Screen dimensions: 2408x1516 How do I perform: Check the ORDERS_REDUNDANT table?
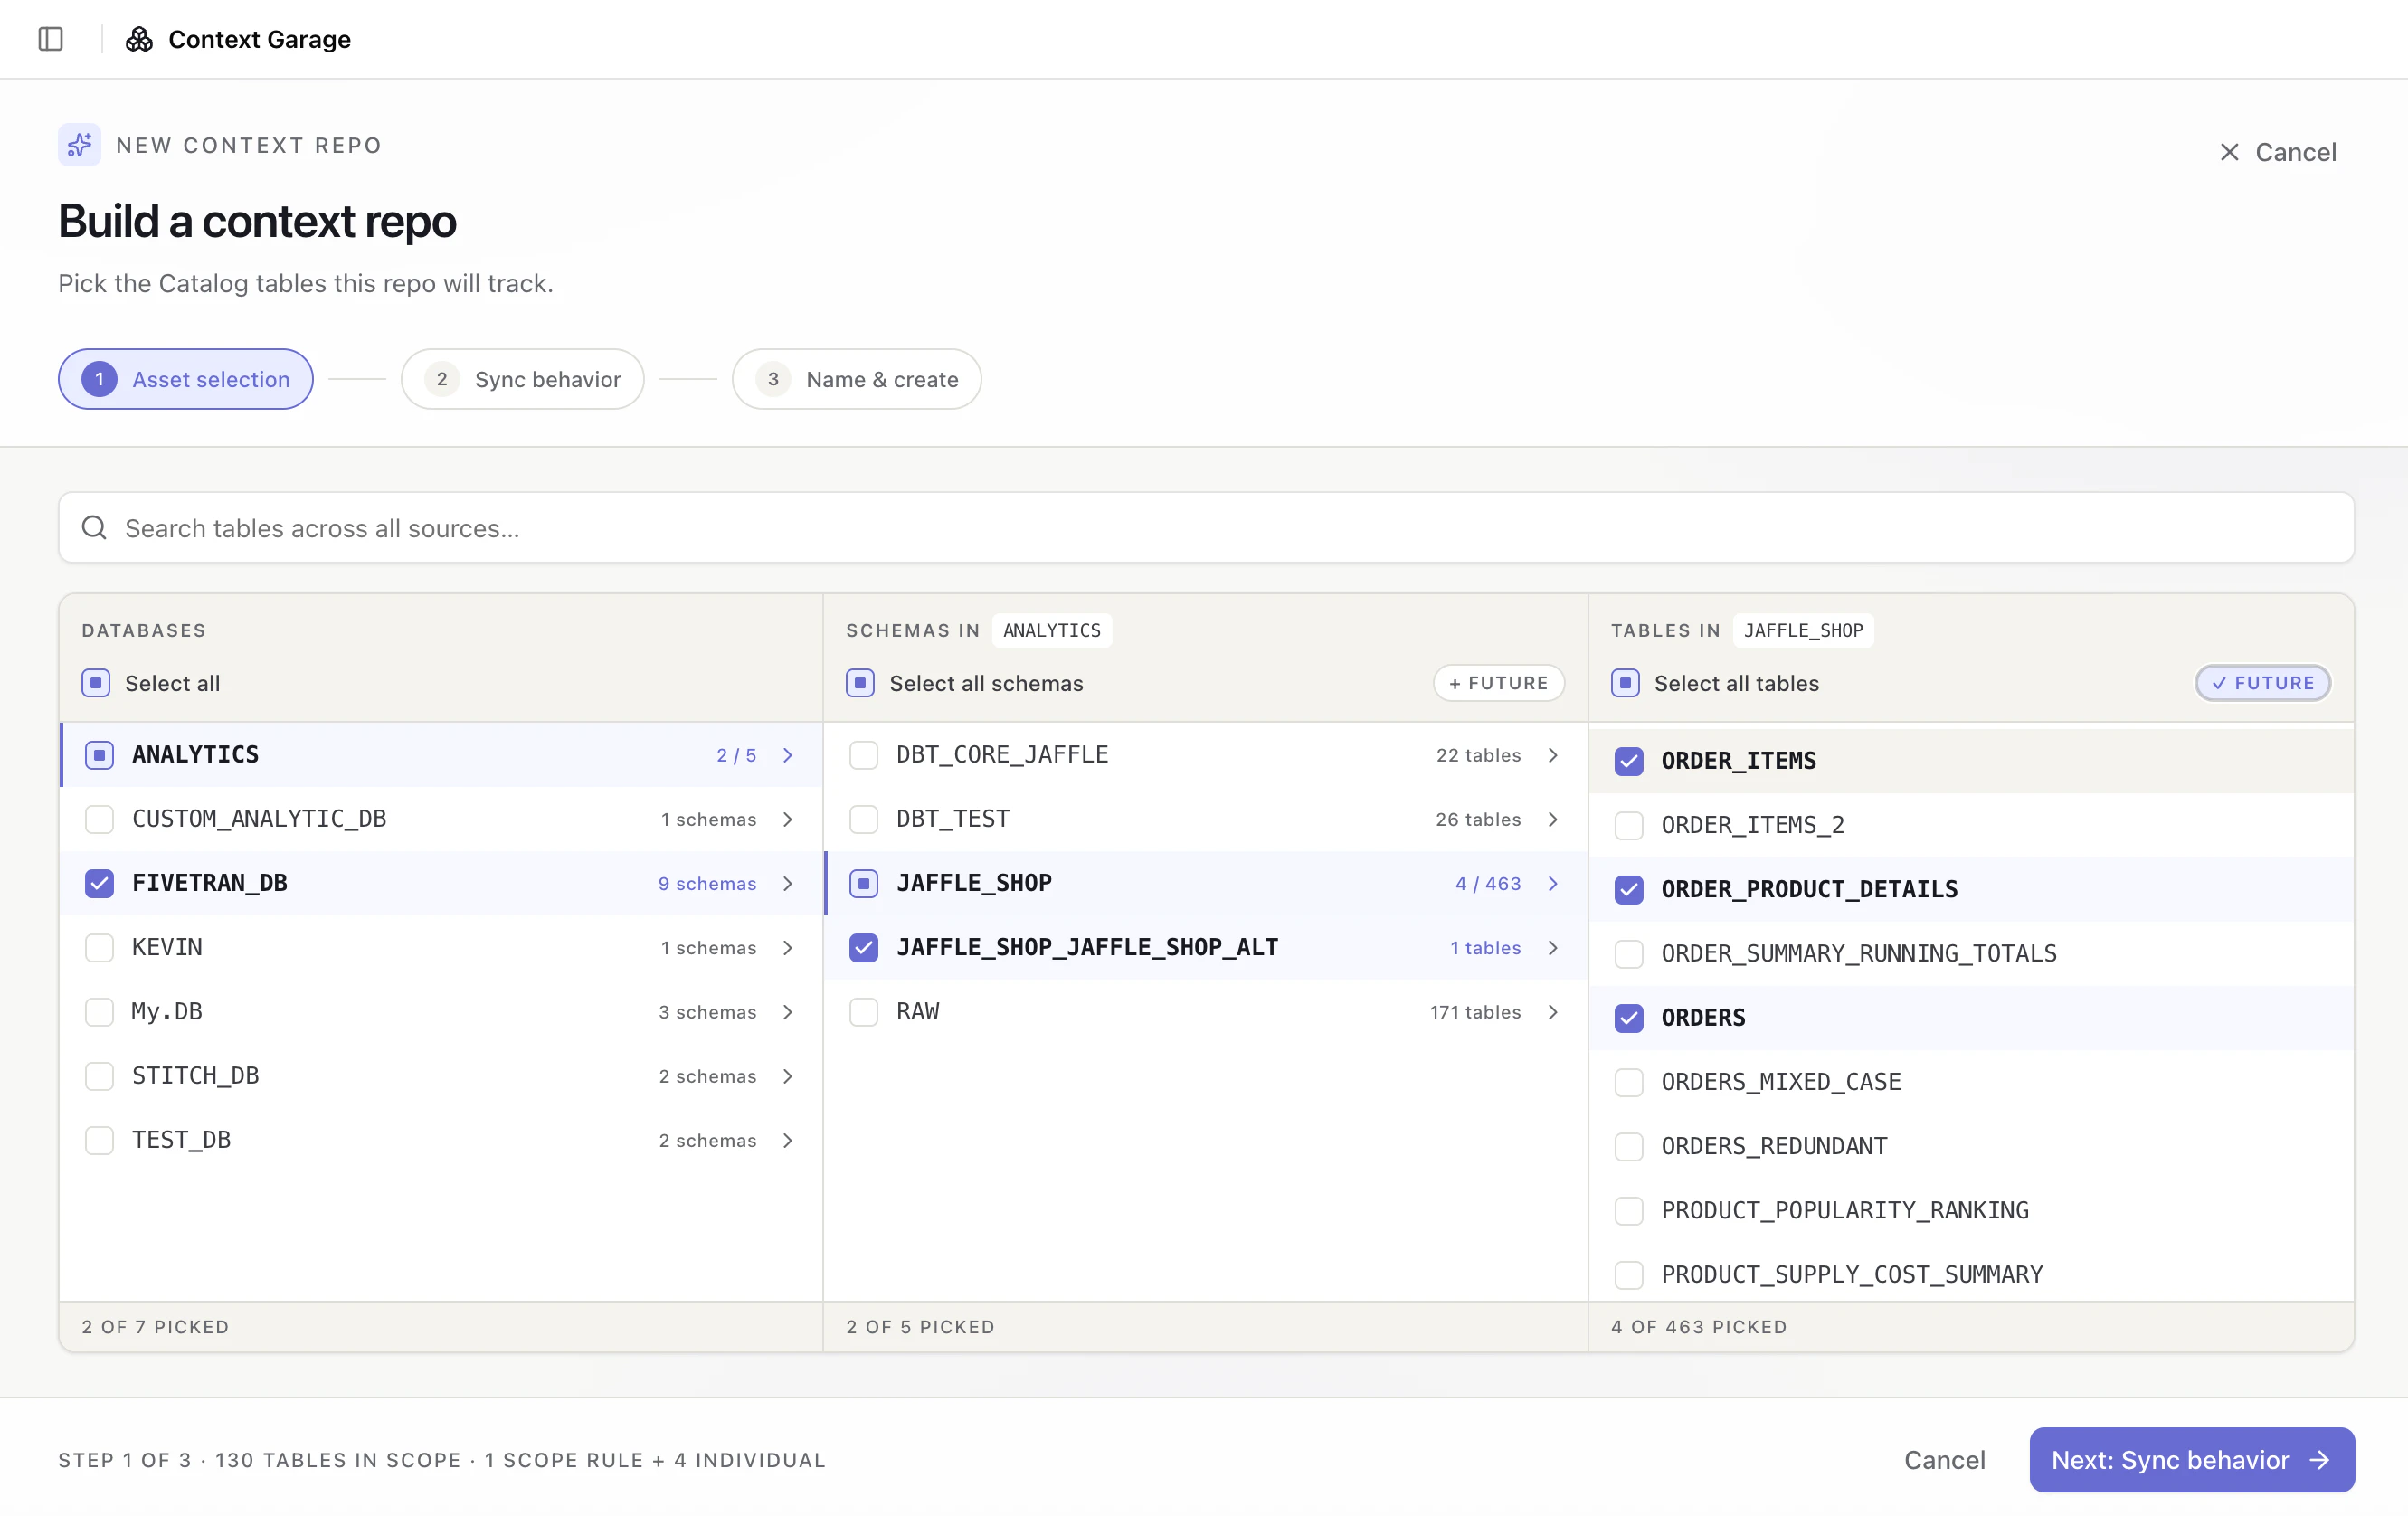[1629, 1146]
